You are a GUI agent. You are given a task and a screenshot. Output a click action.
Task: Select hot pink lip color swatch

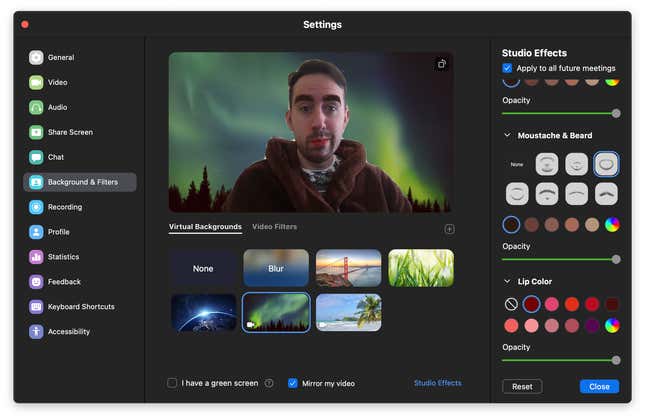pos(552,304)
